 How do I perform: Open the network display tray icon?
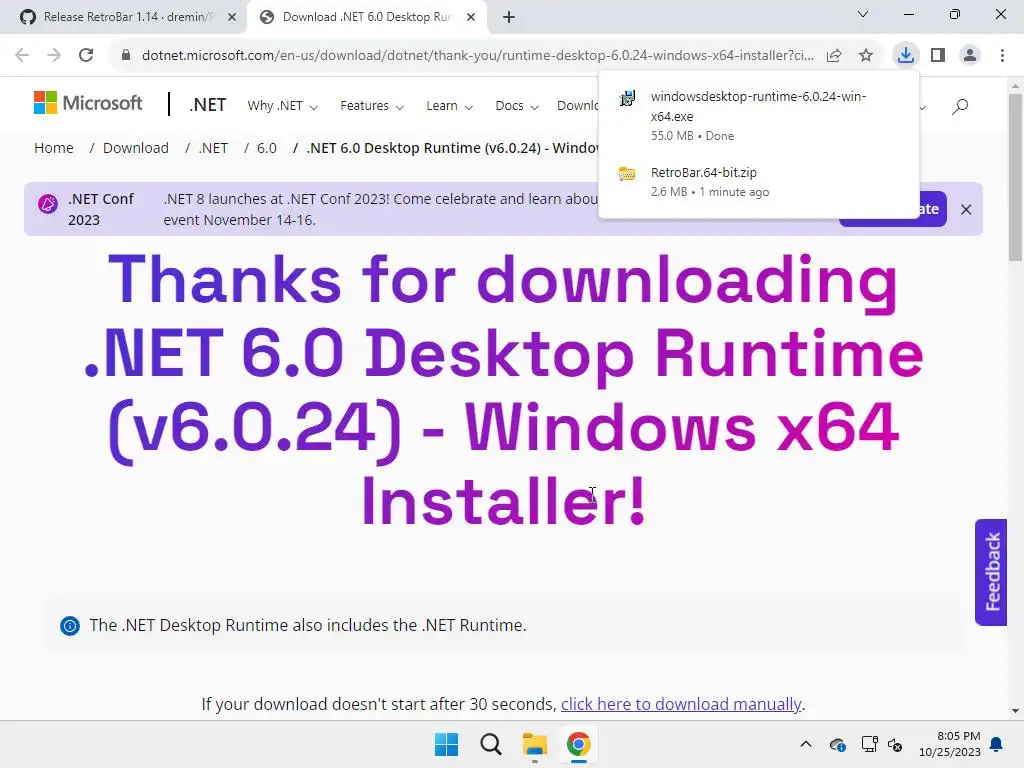[x=869, y=744]
